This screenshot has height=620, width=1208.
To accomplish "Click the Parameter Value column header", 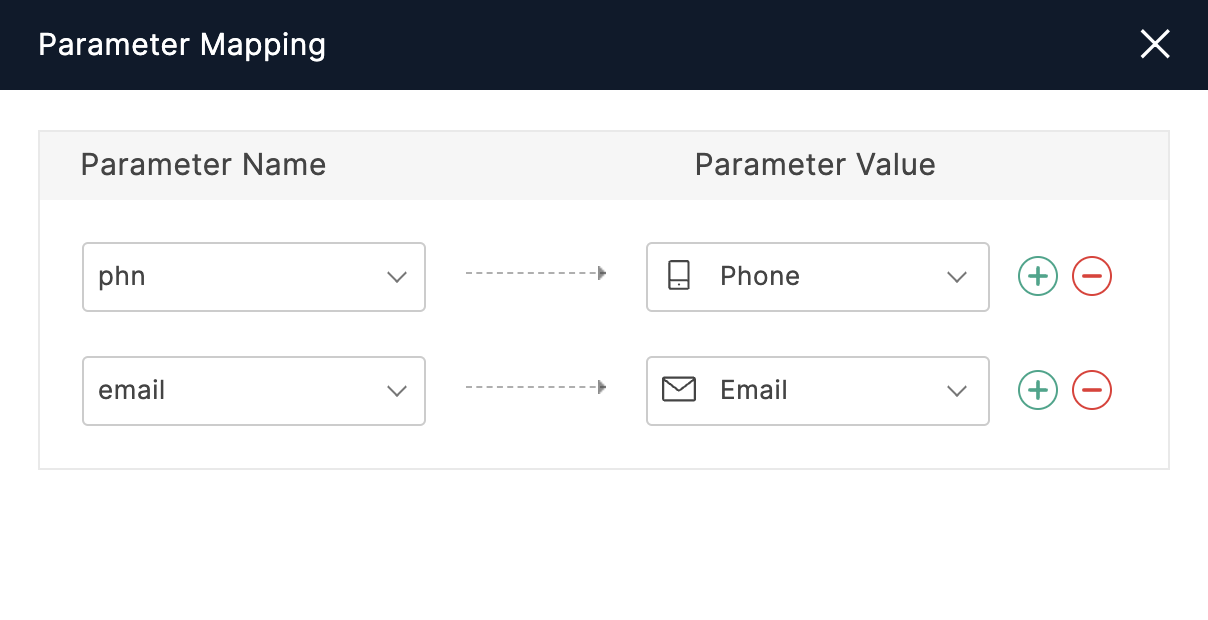I will pyautogui.click(x=815, y=165).
